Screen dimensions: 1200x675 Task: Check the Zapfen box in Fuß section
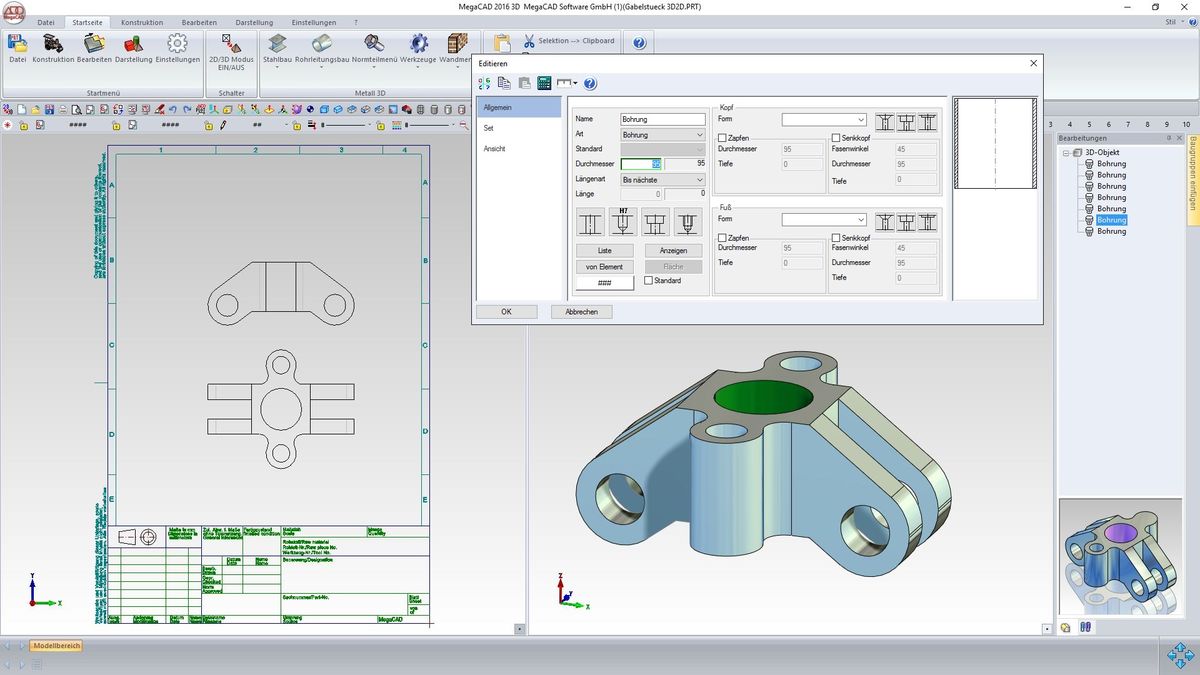[x=723, y=238]
